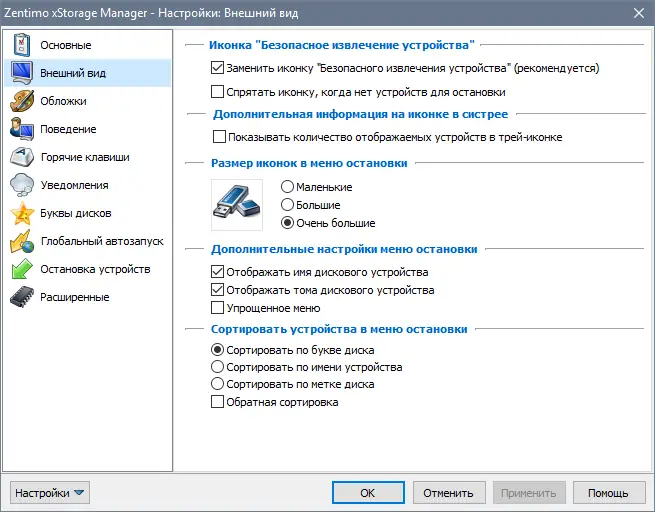Choose Сортировать по метке диска
Image resolution: width=655 pixels, height=512 pixels.
pos(218,384)
